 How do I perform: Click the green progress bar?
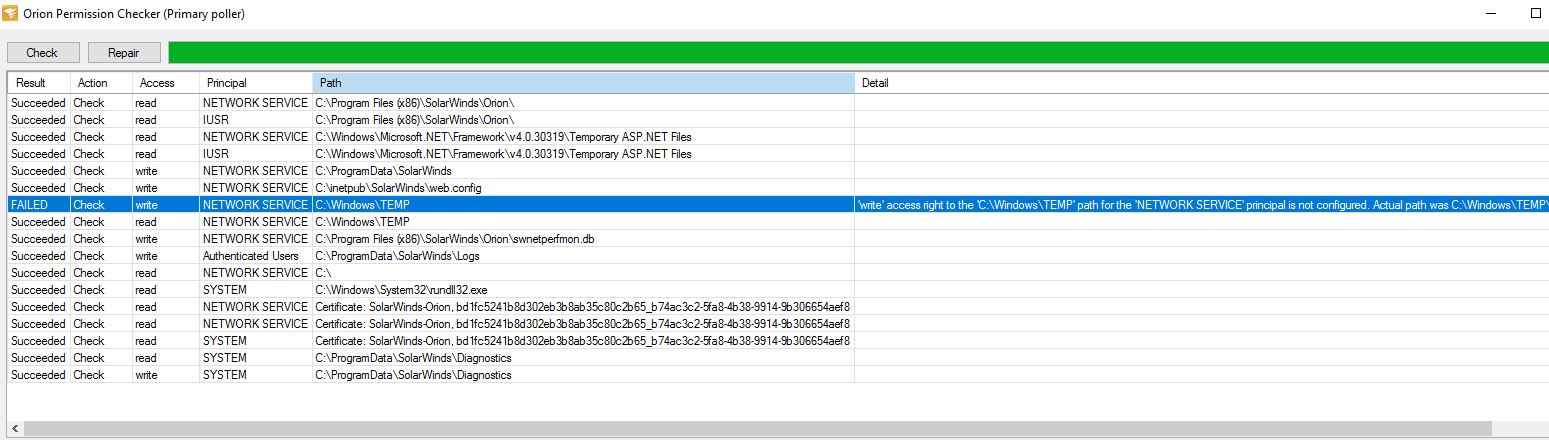858,53
